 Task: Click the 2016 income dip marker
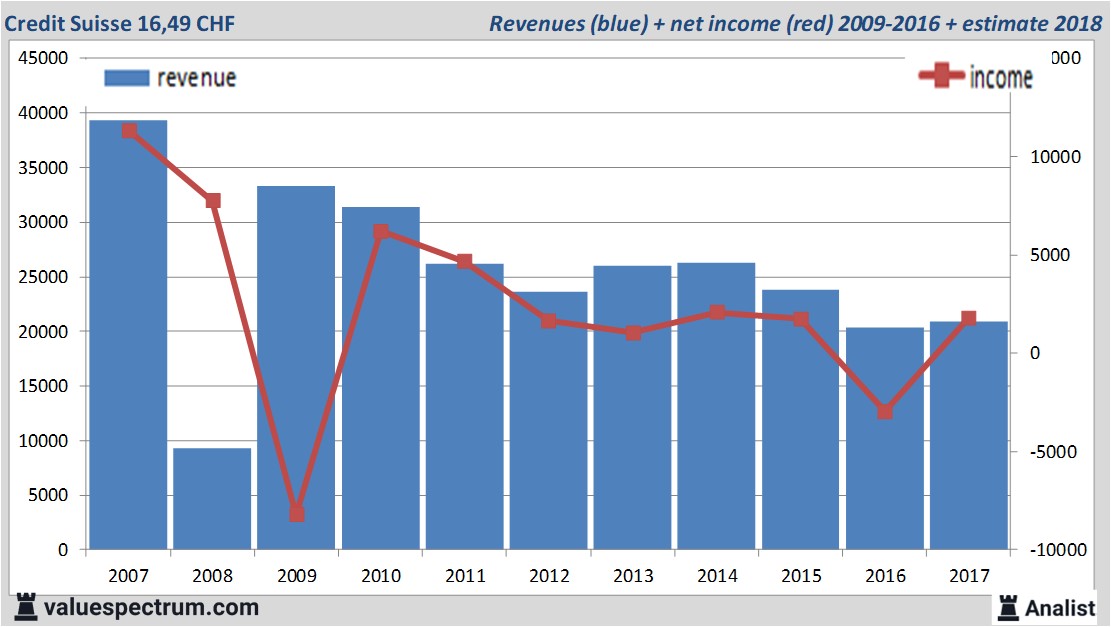point(885,411)
